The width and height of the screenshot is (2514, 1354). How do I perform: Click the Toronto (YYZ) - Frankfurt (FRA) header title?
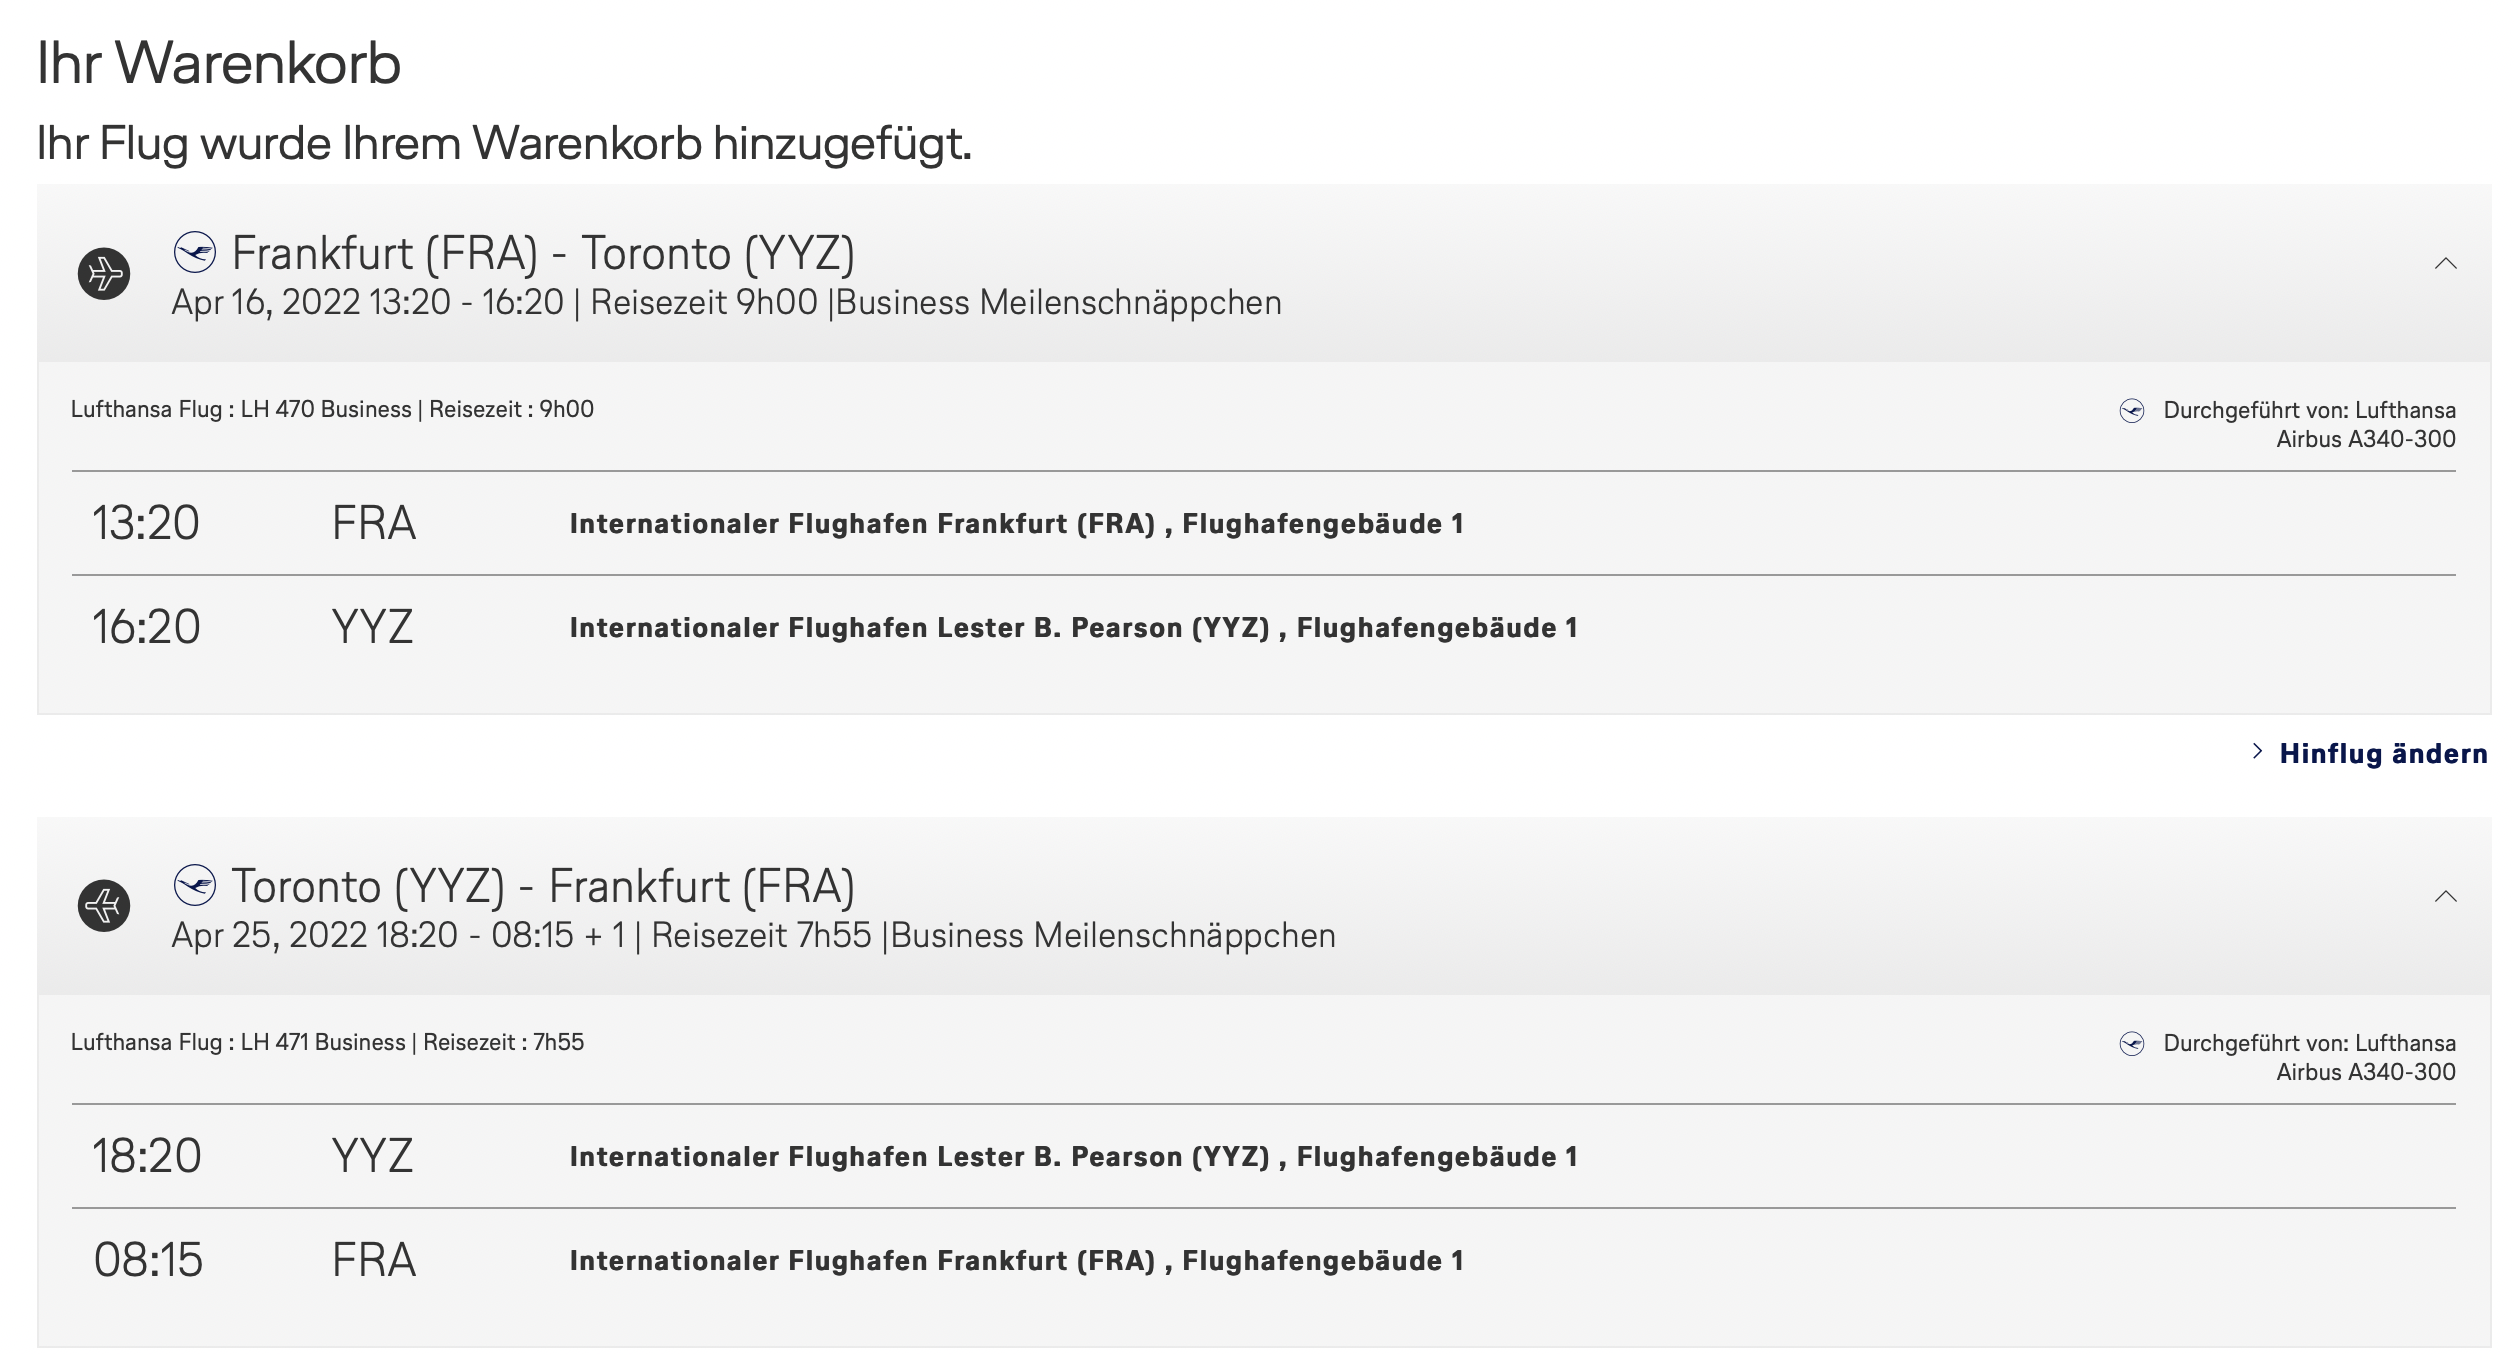click(x=543, y=887)
